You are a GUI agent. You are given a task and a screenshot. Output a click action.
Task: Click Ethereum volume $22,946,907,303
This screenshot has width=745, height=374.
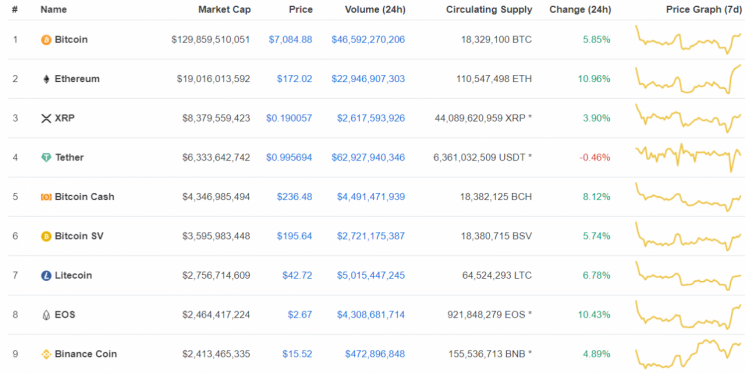pyautogui.click(x=368, y=79)
